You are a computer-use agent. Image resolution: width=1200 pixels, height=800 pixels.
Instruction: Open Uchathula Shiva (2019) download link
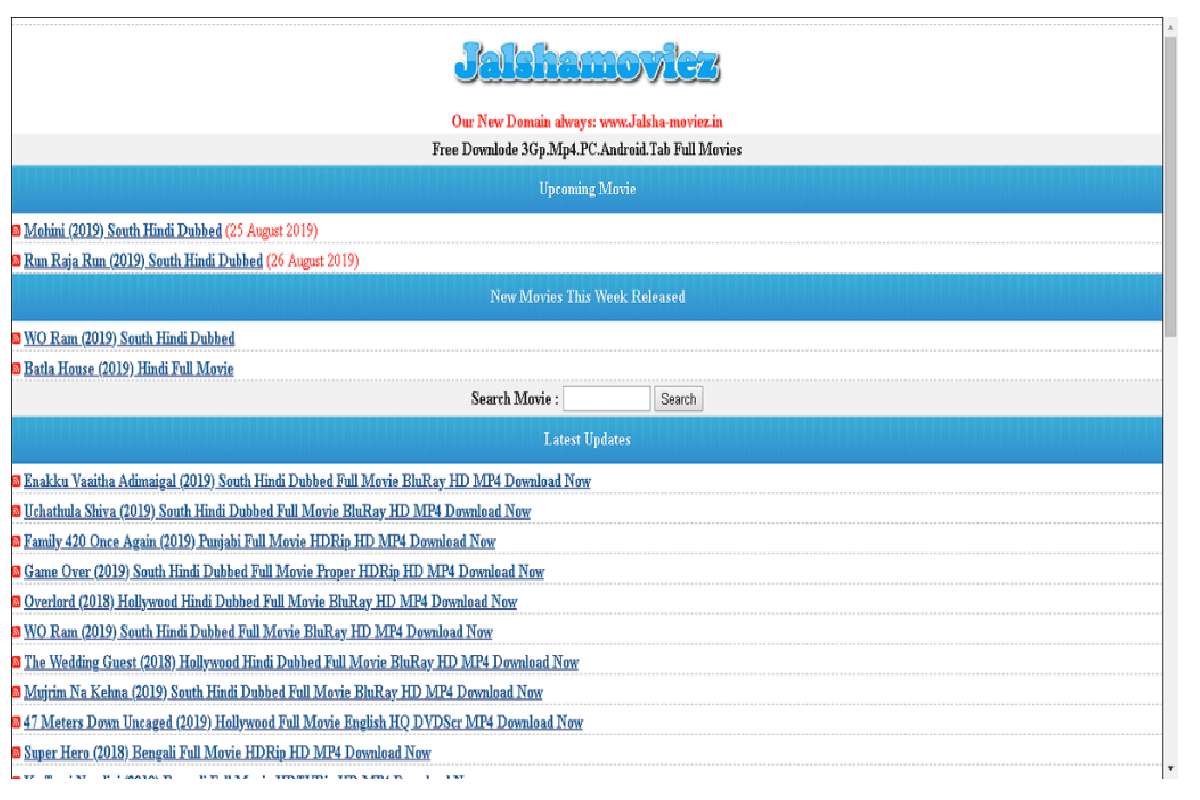[x=277, y=511]
